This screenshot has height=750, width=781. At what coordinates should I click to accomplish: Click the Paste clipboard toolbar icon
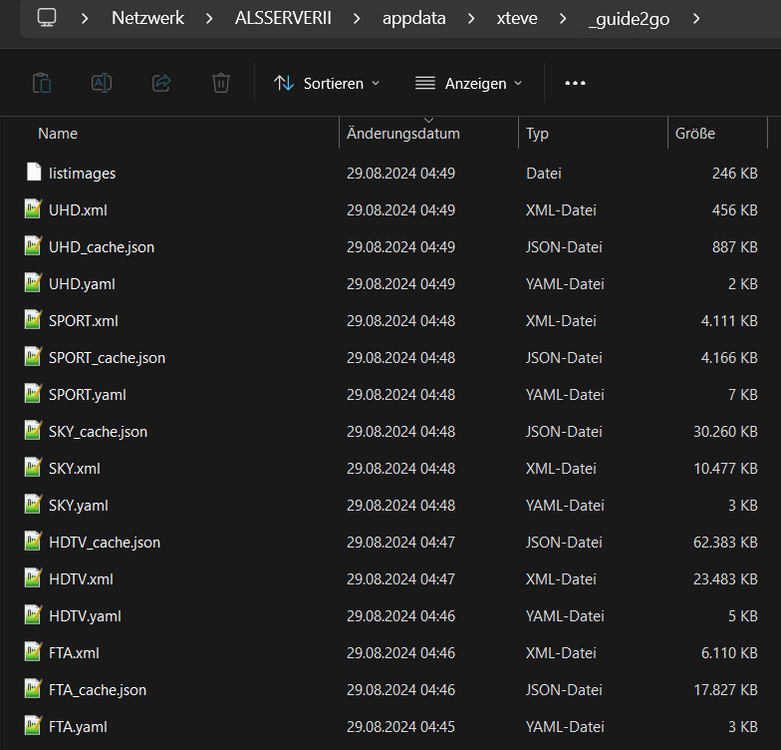coord(42,83)
